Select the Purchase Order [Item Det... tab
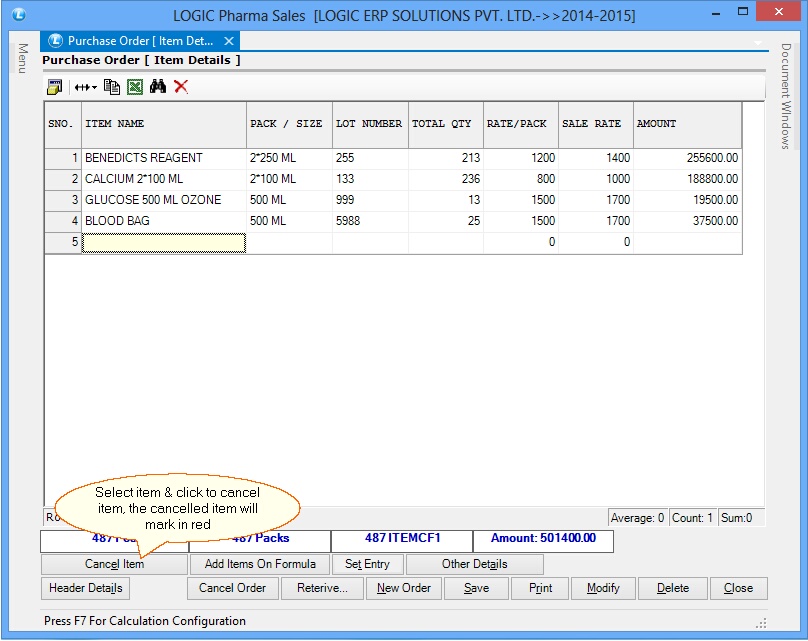 [x=140, y=41]
